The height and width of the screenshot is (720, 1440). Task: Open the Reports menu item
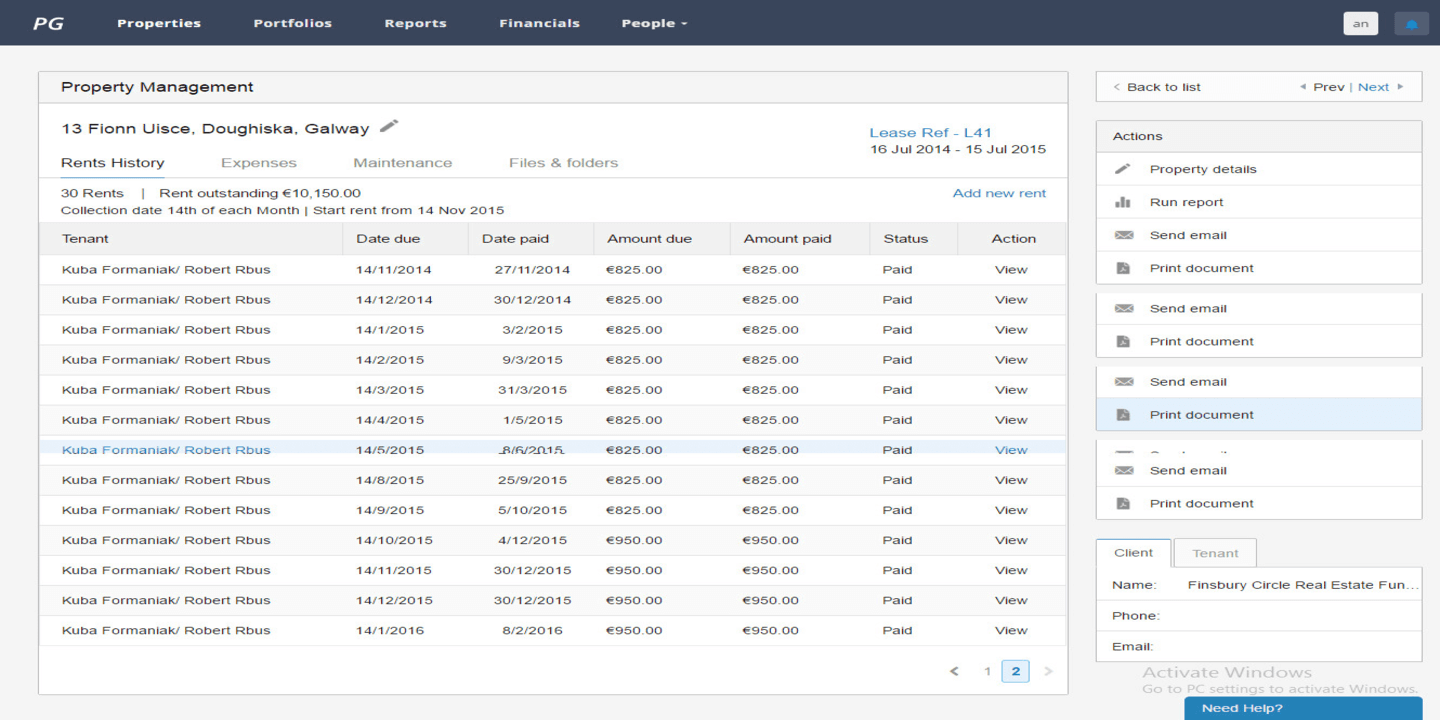[415, 23]
